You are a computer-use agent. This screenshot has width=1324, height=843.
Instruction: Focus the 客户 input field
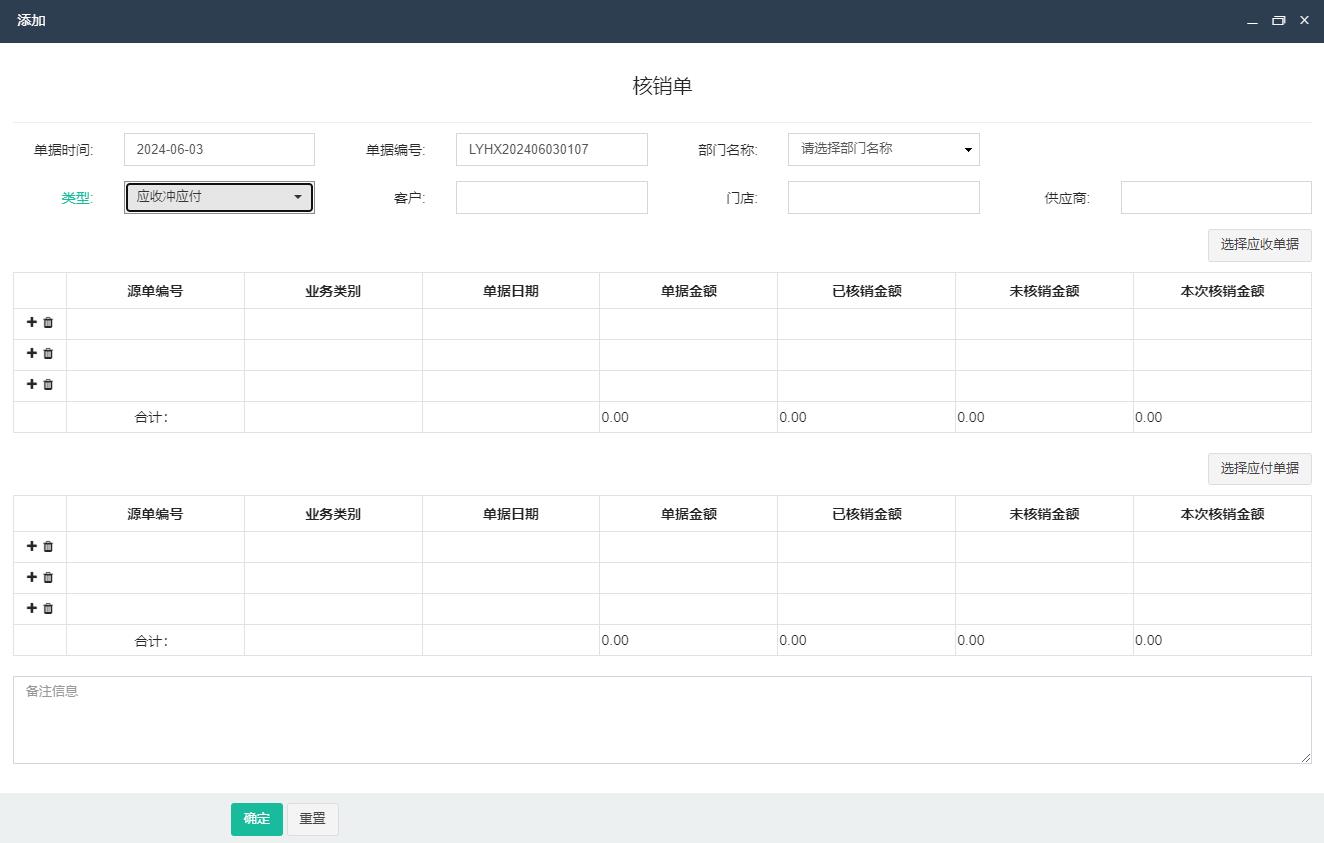[x=551, y=198]
